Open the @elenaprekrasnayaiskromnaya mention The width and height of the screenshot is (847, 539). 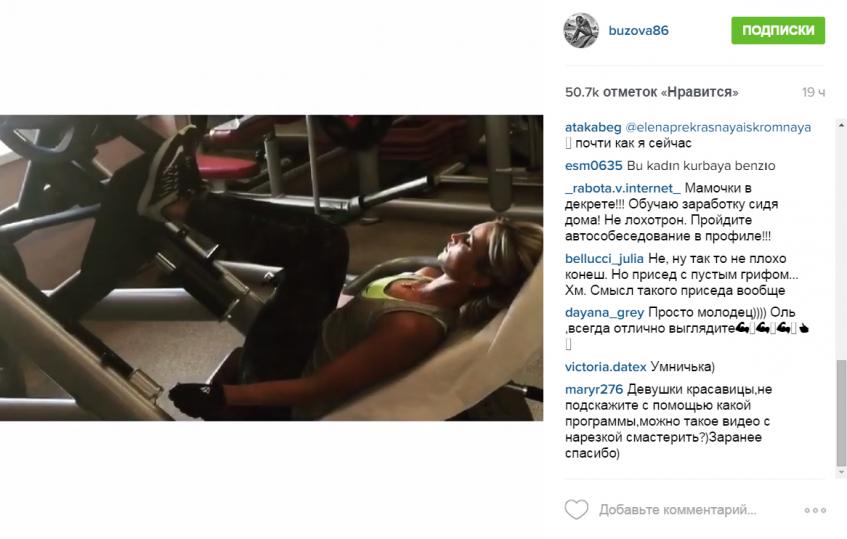[x=718, y=127]
